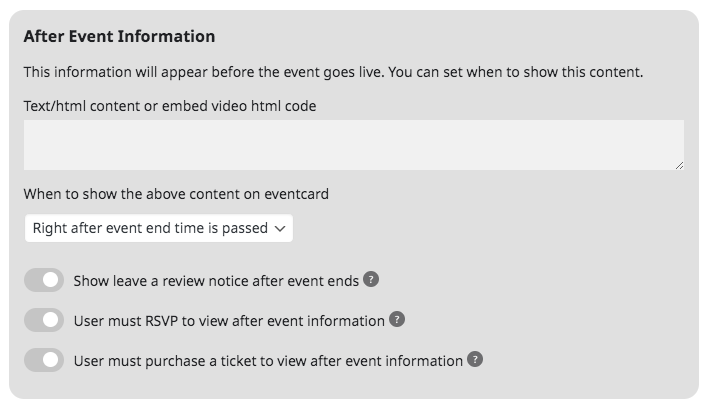Click the User must RSVP label text
Image resolution: width=709 pixels, height=410 pixels.
pos(229,321)
